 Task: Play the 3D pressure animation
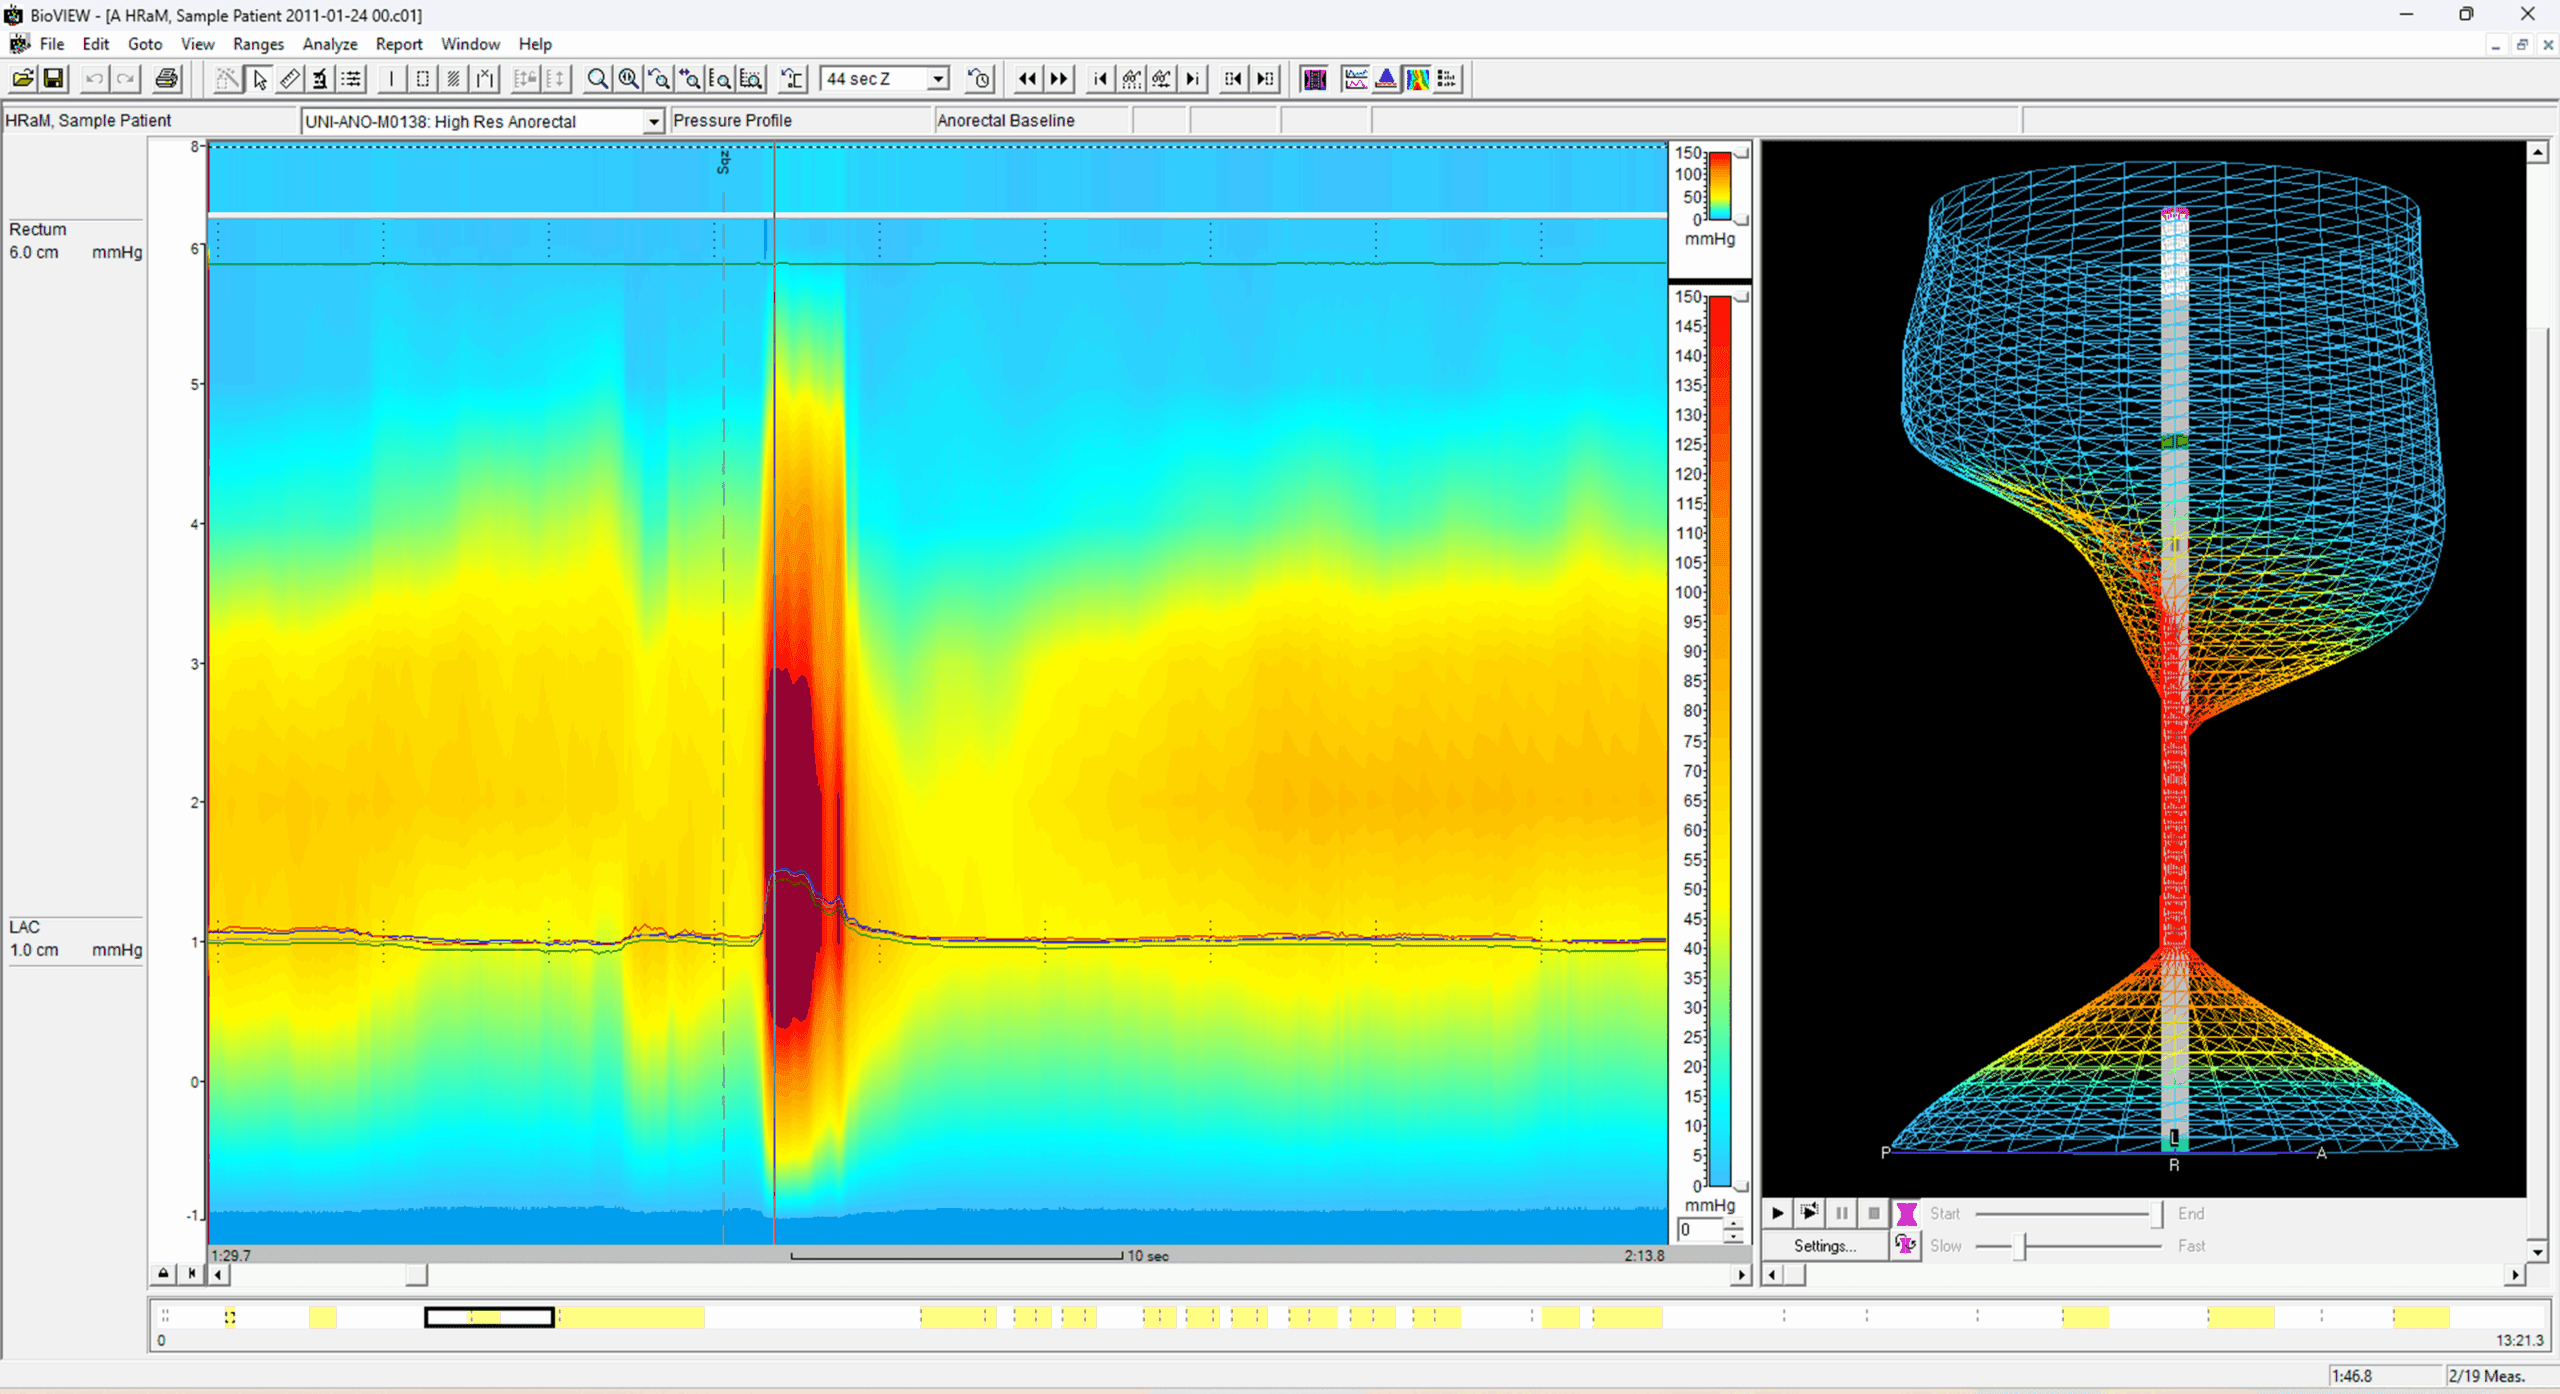(x=1776, y=1212)
